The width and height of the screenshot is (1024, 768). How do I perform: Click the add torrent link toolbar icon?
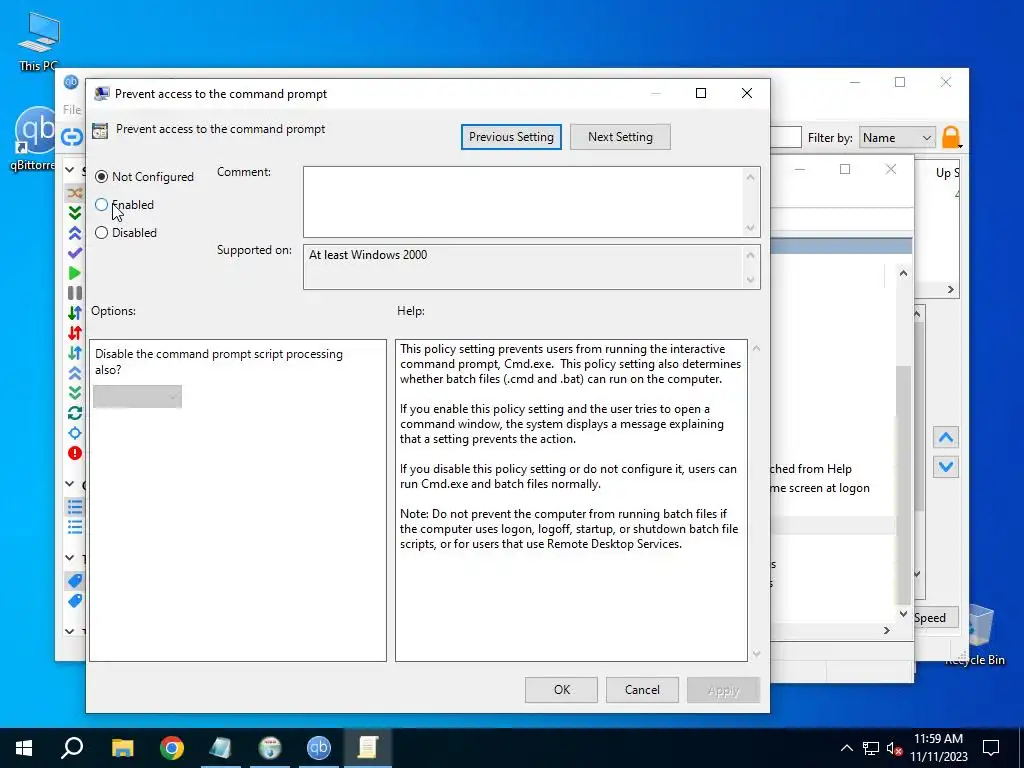(72, 137)
